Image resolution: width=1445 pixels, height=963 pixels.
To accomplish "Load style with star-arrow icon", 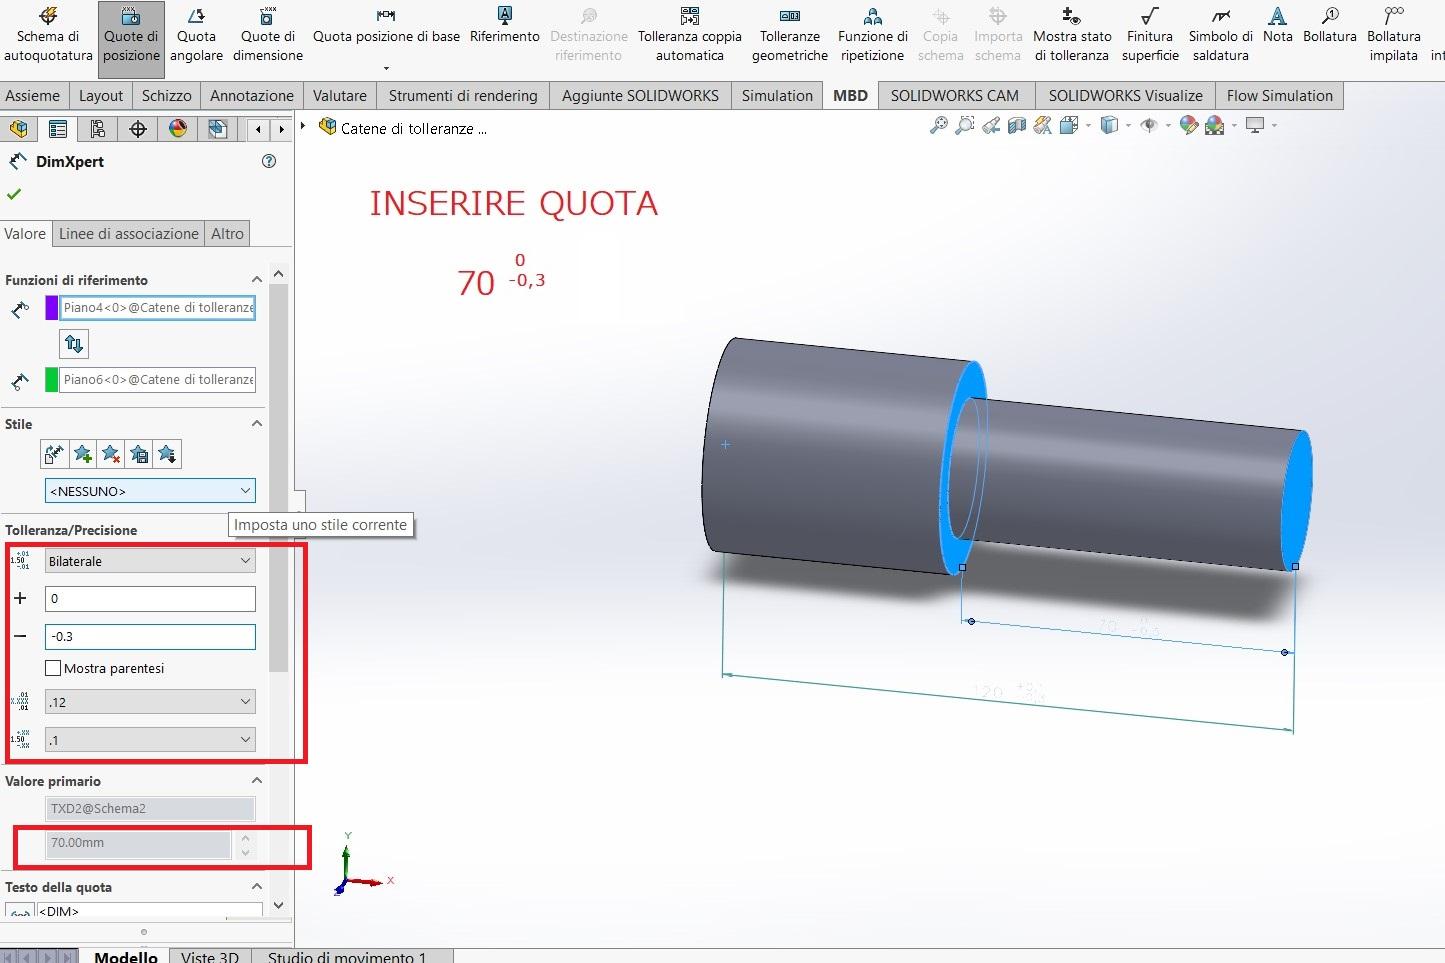I will pos(167,454).
